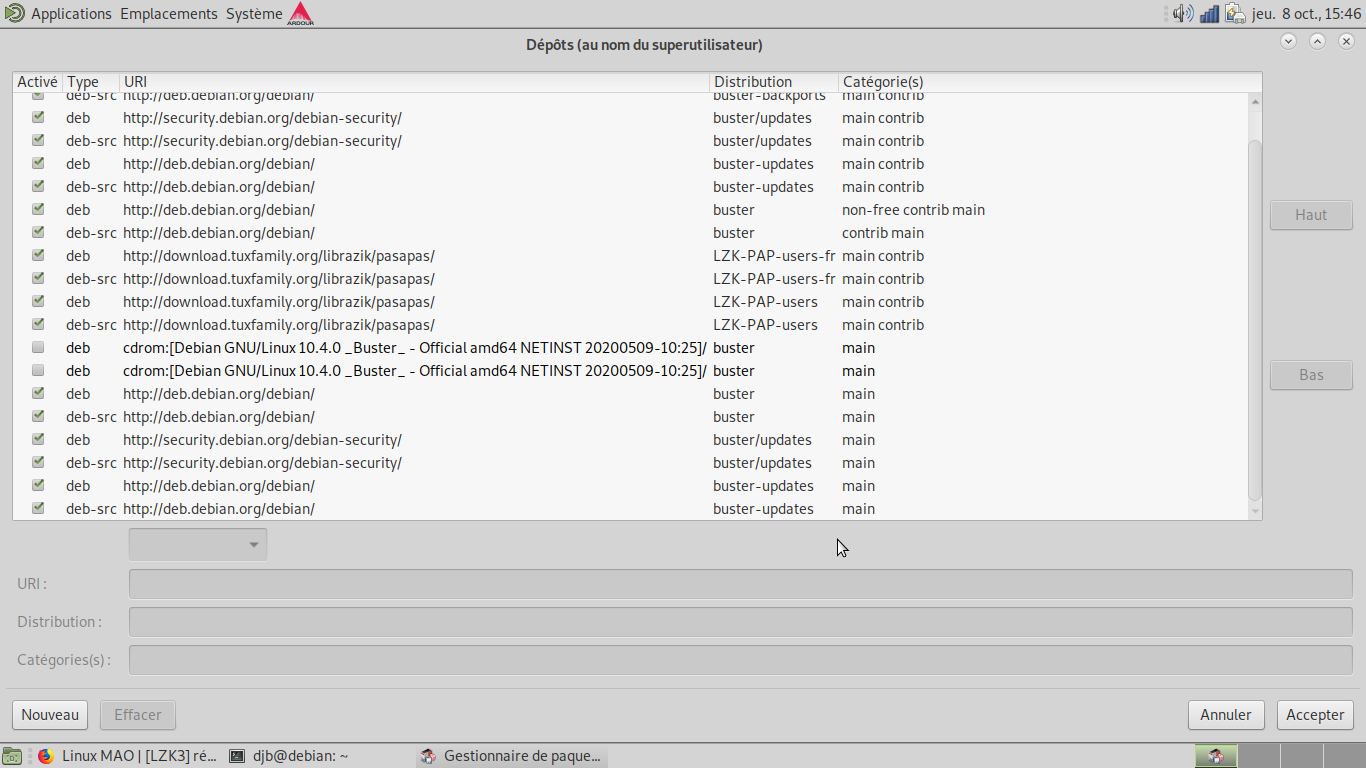Viewport: 1366px width, 768px height.
Task: Click the Annuler button
Action: coord(1226,715)
